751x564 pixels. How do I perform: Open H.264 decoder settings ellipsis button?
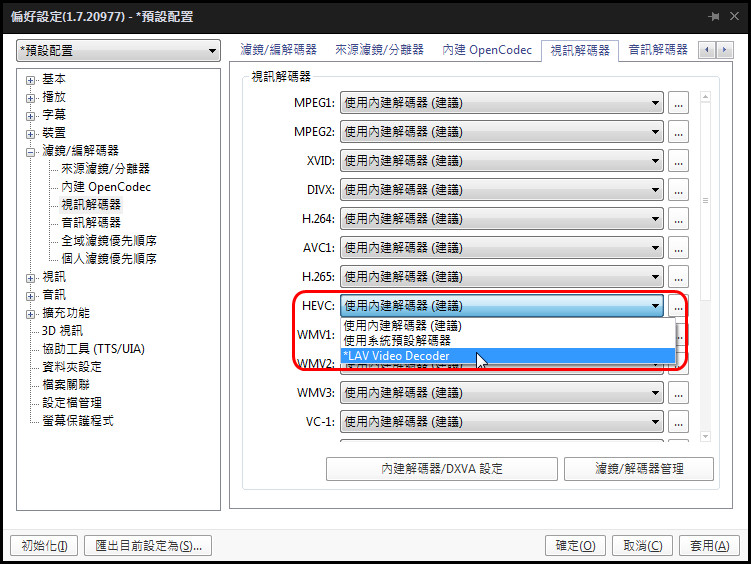click(x=678, y=219)
